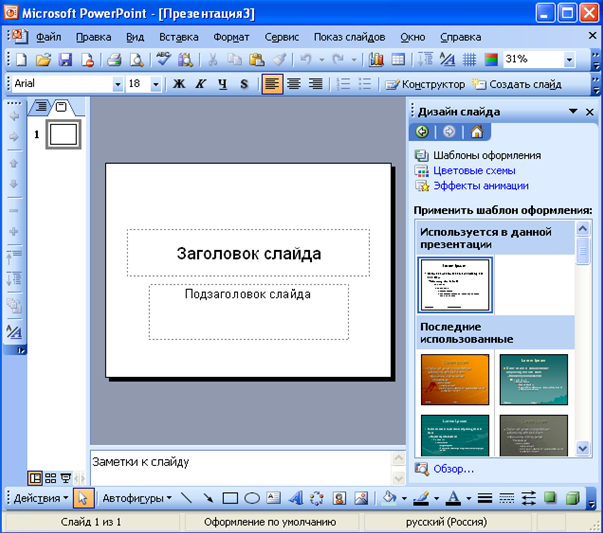Screen dimensions: 603x533
Task: Paste from clipboard icon
Action: point(257,60)
